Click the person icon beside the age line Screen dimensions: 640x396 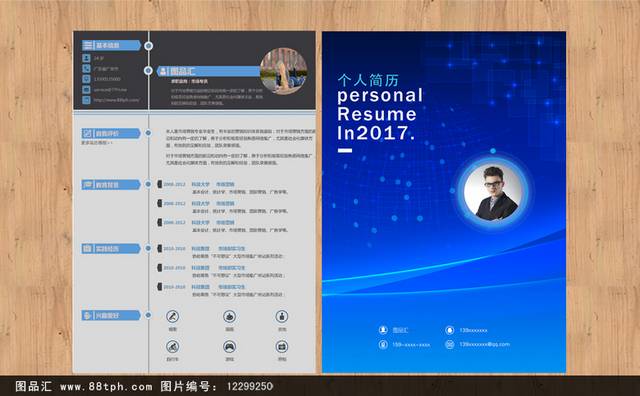pyautogui.click(x=86, y=58)
